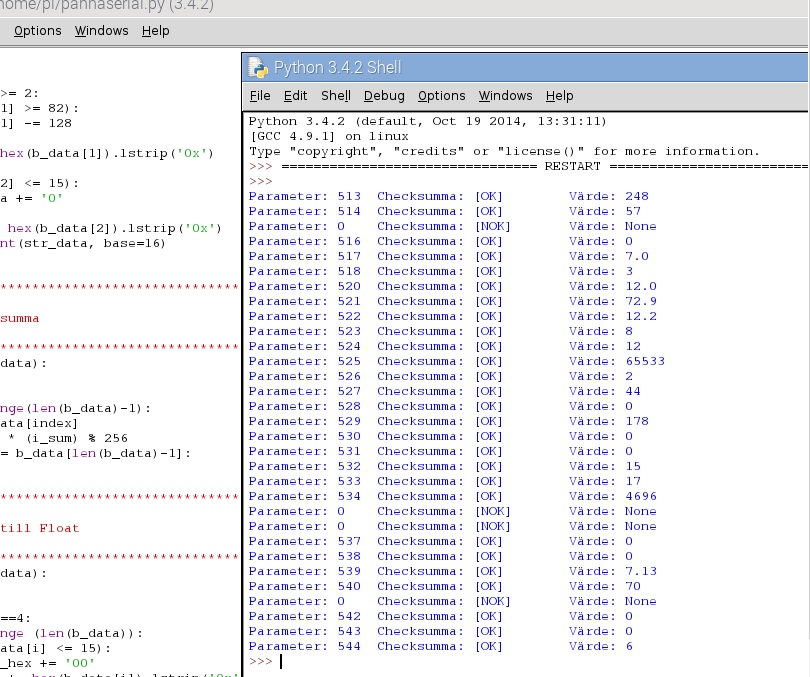This screenshot has height=677, width=810.
Task: Open Options menu in Python Shell window
Action: 442,96
